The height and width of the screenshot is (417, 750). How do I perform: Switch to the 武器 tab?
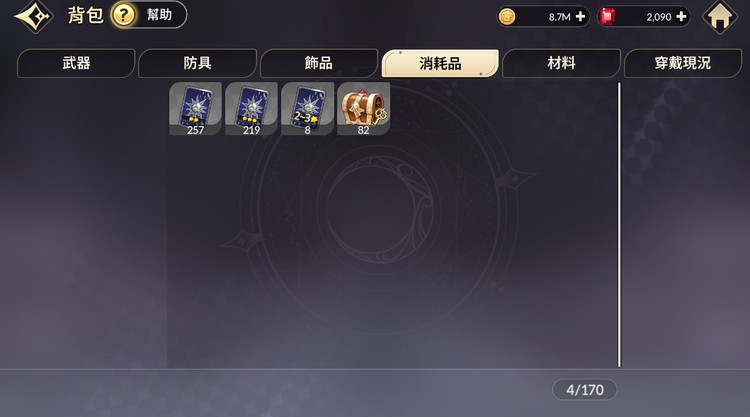pyautogui.click(x=76, y=63)
